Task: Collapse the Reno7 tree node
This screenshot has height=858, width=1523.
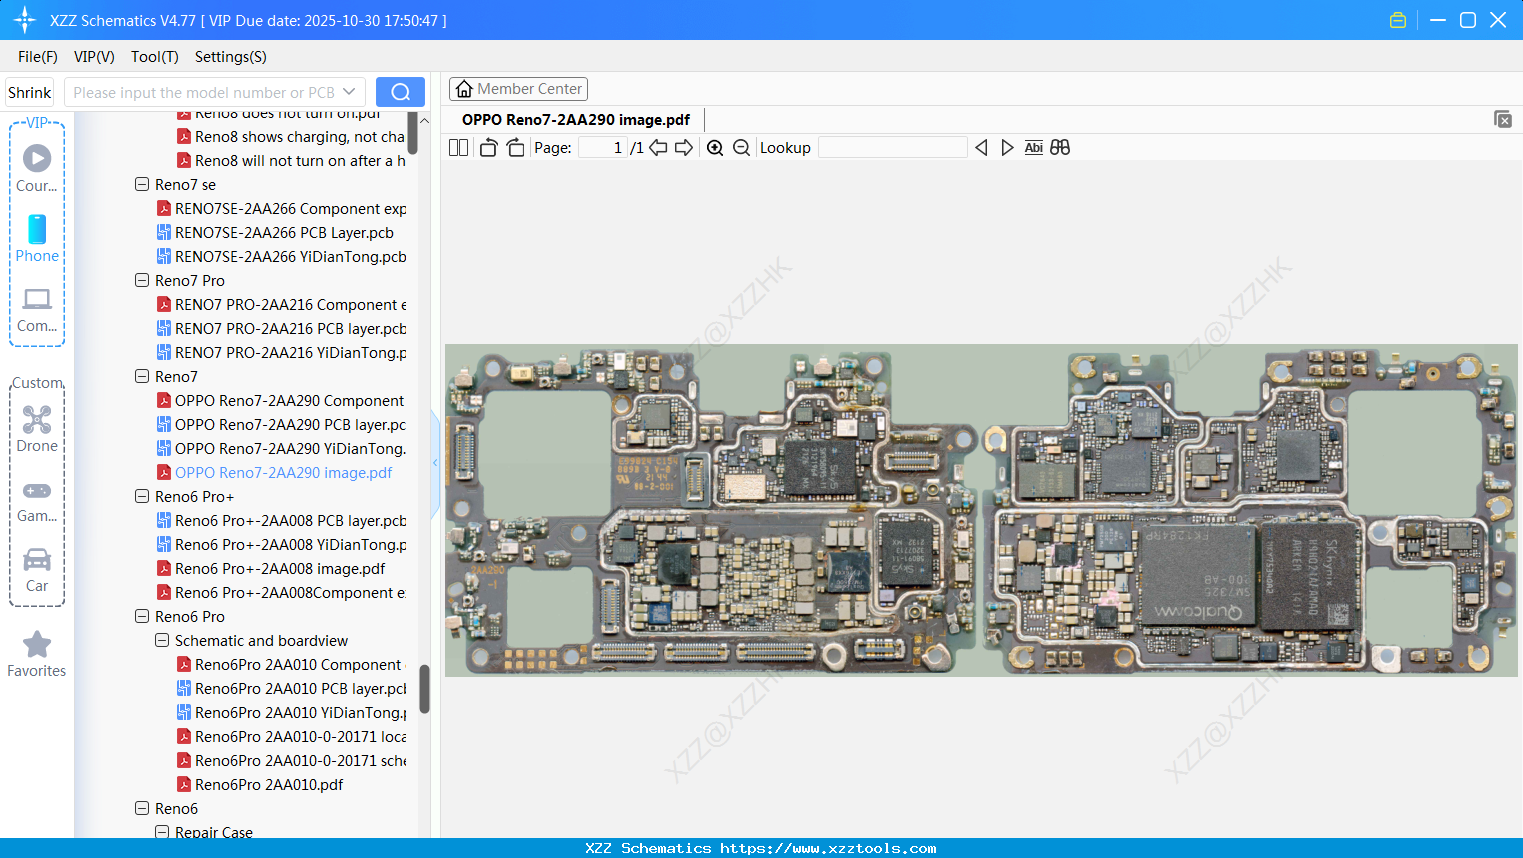Action: click(x=142, y=376)
